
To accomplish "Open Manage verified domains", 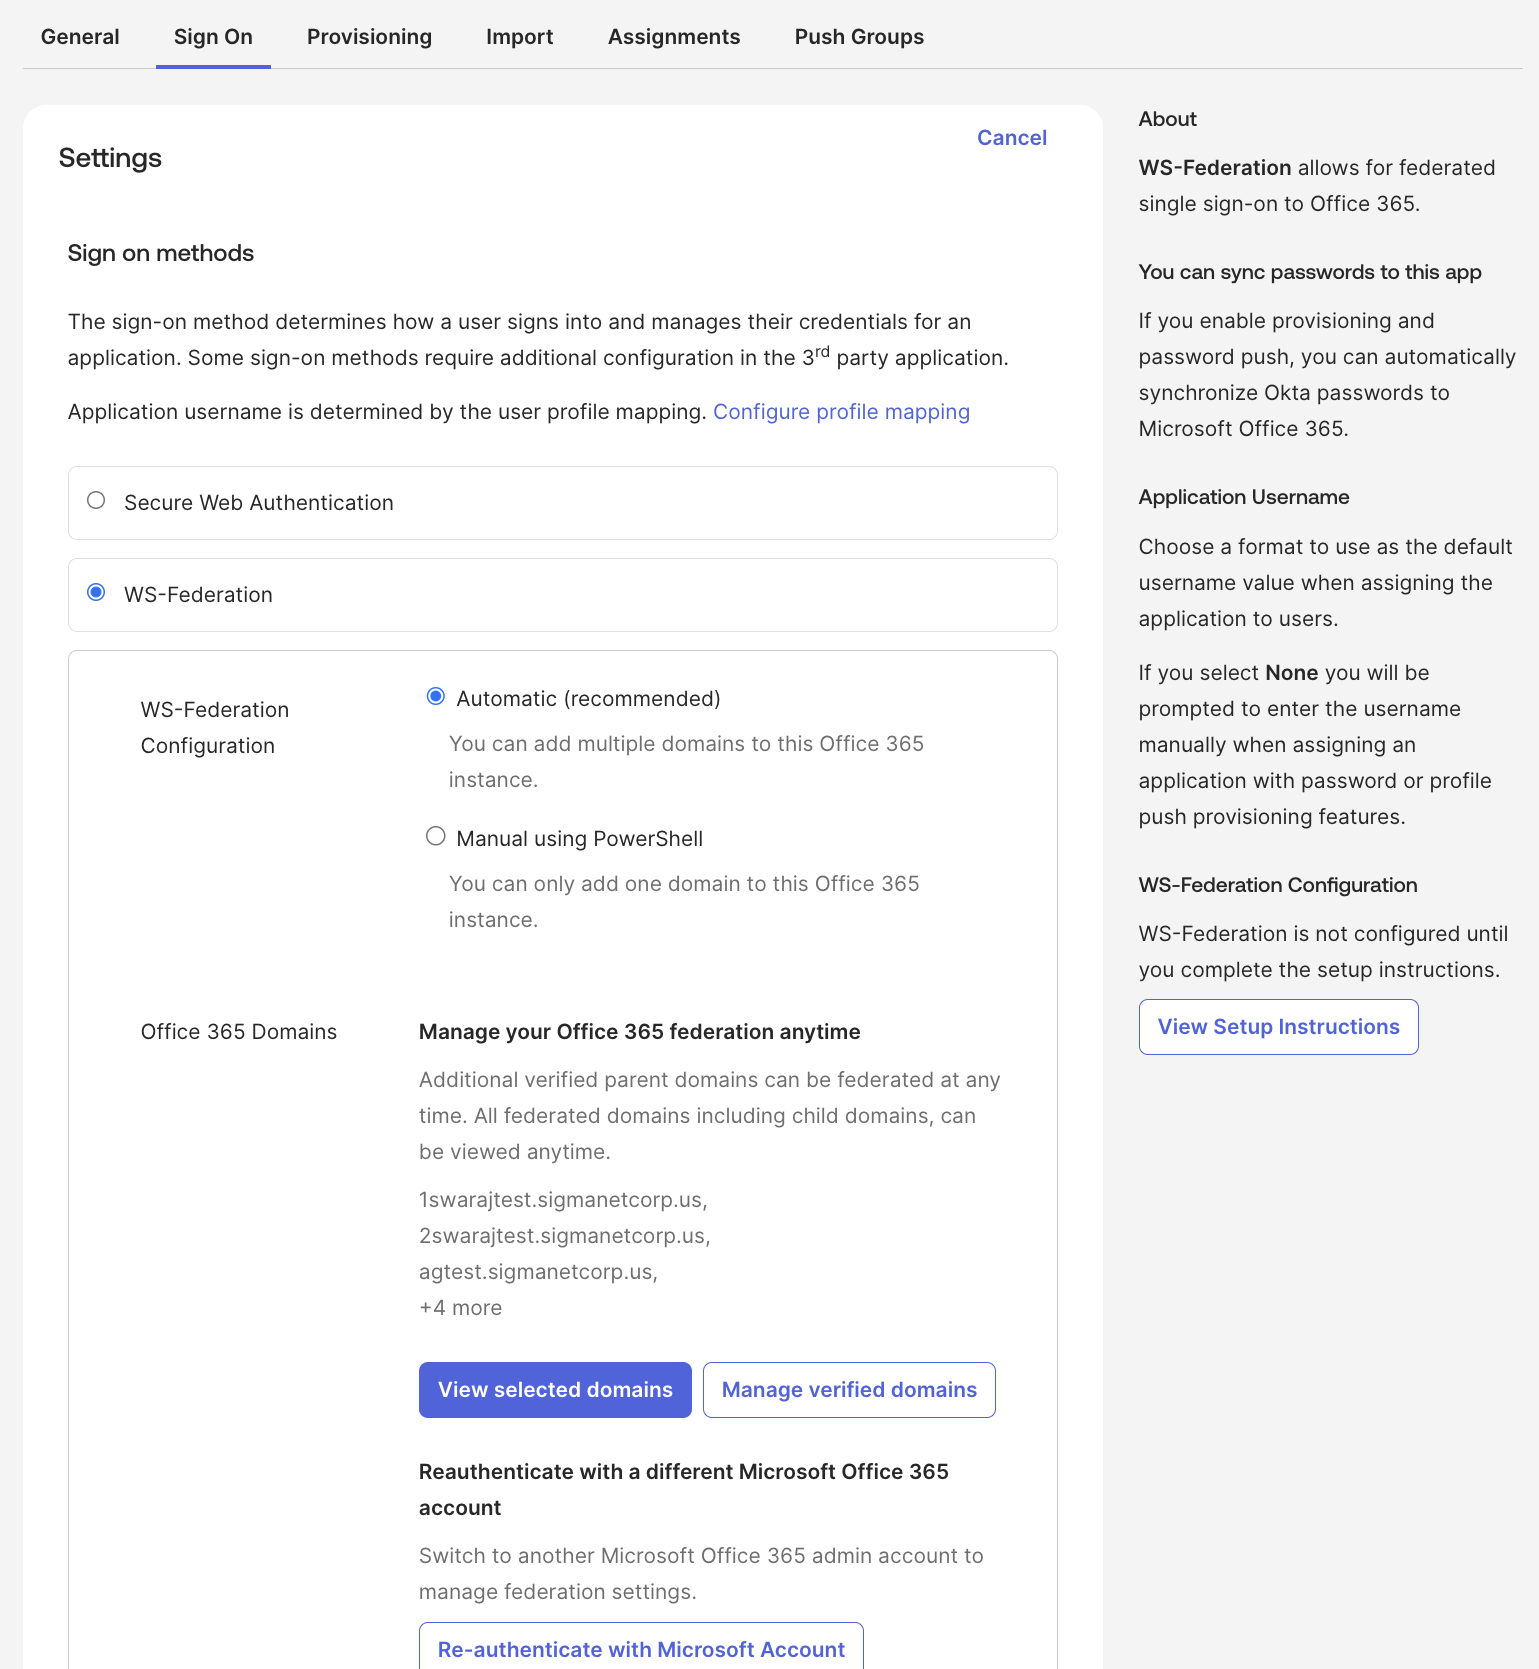I will (x=849, y=1390).
